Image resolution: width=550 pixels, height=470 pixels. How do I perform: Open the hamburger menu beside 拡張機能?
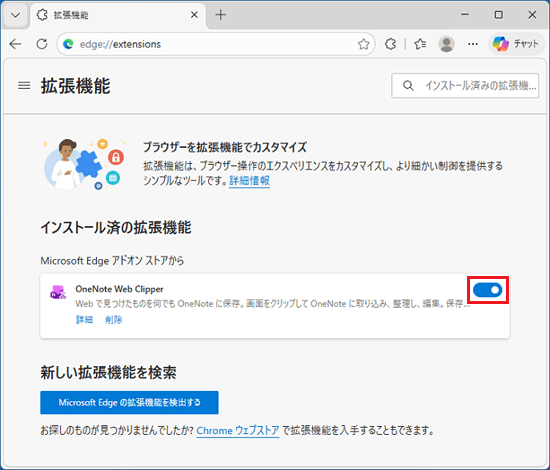click(x=24, y=86)
